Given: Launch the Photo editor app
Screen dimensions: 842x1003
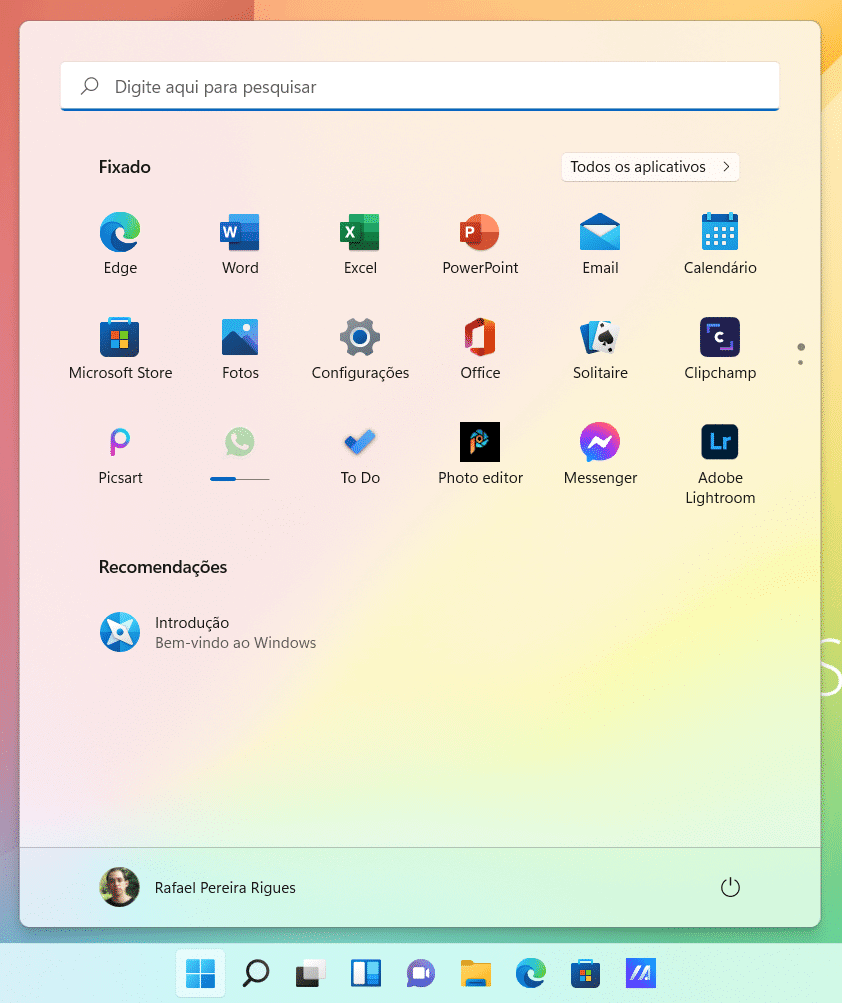Looking at the screenshot, I should coord(480,453).
